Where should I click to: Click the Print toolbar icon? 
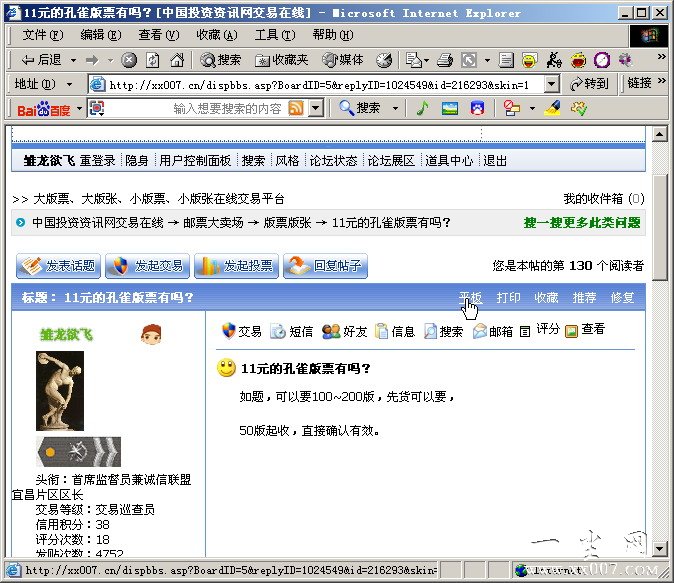click(445, 60)
